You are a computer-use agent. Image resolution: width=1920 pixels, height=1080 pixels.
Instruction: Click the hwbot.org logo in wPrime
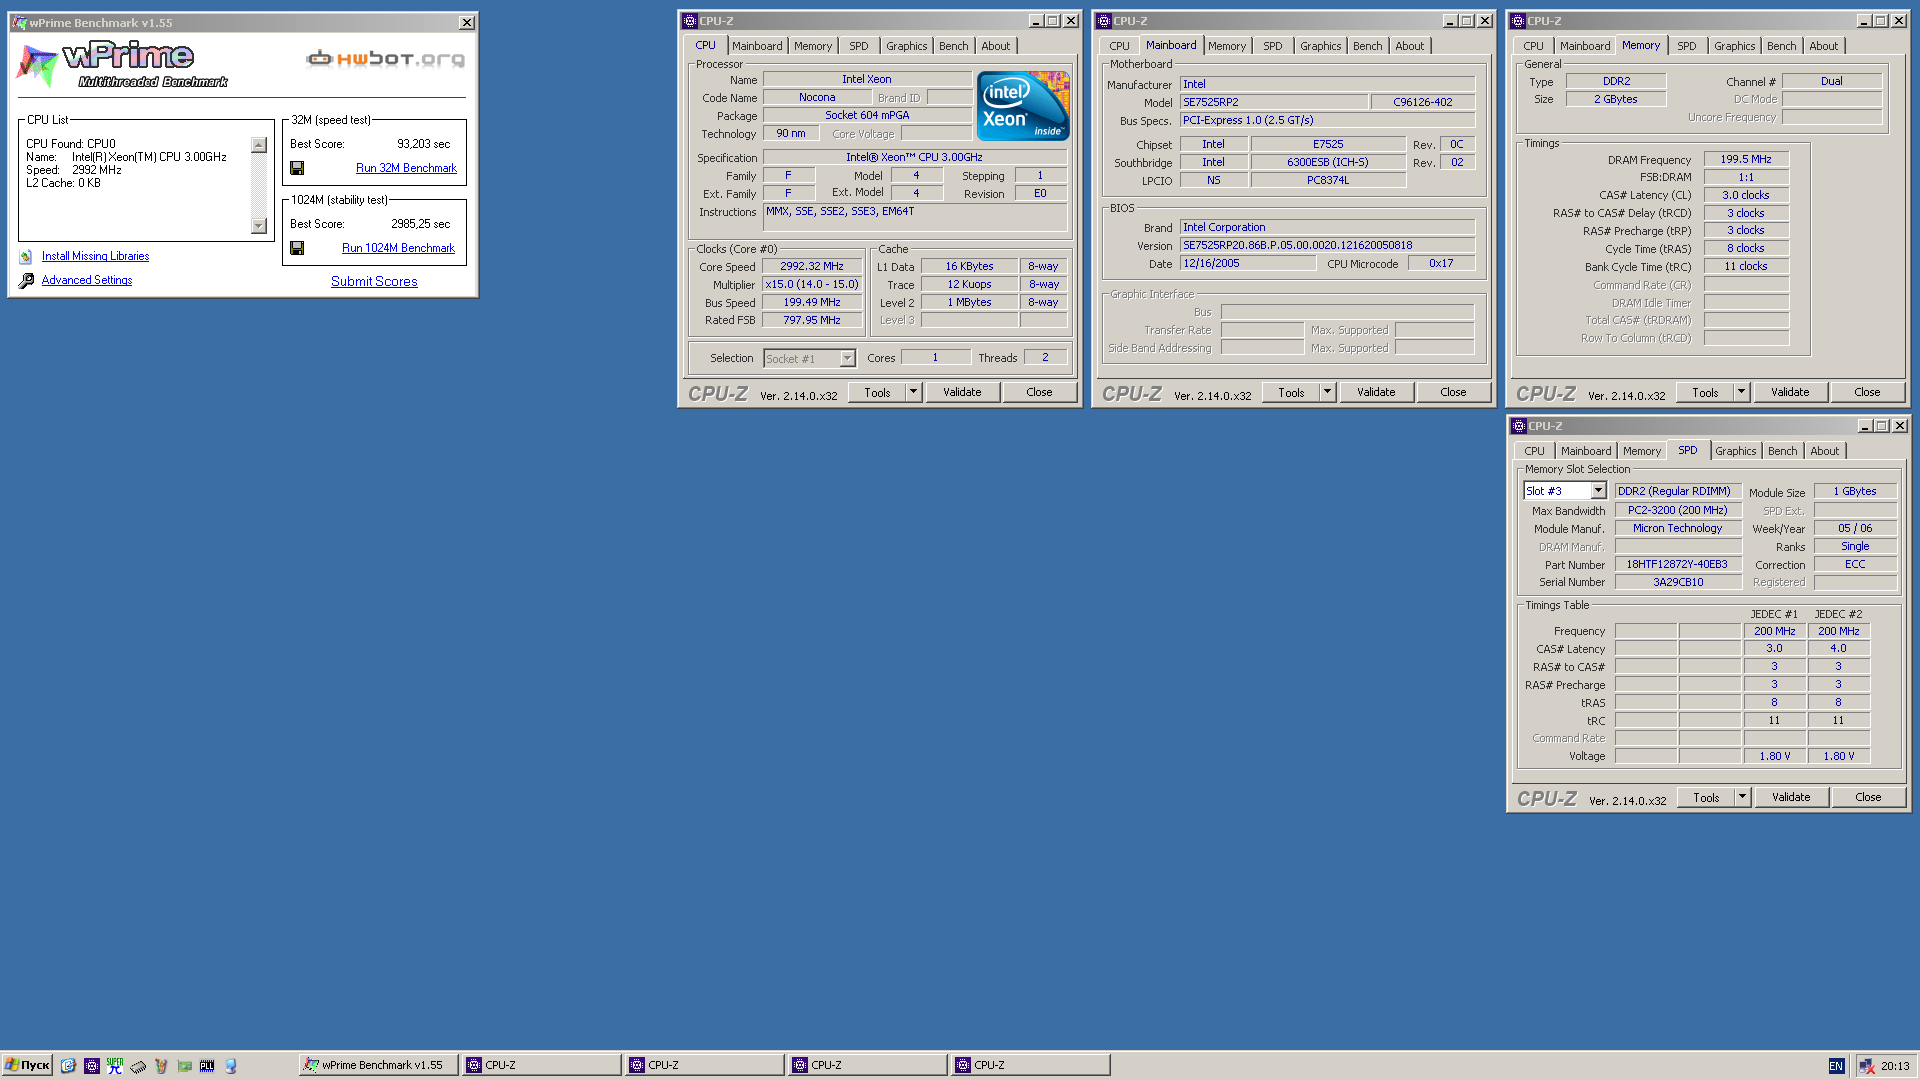pyautogui.click(x=386, y=59)
